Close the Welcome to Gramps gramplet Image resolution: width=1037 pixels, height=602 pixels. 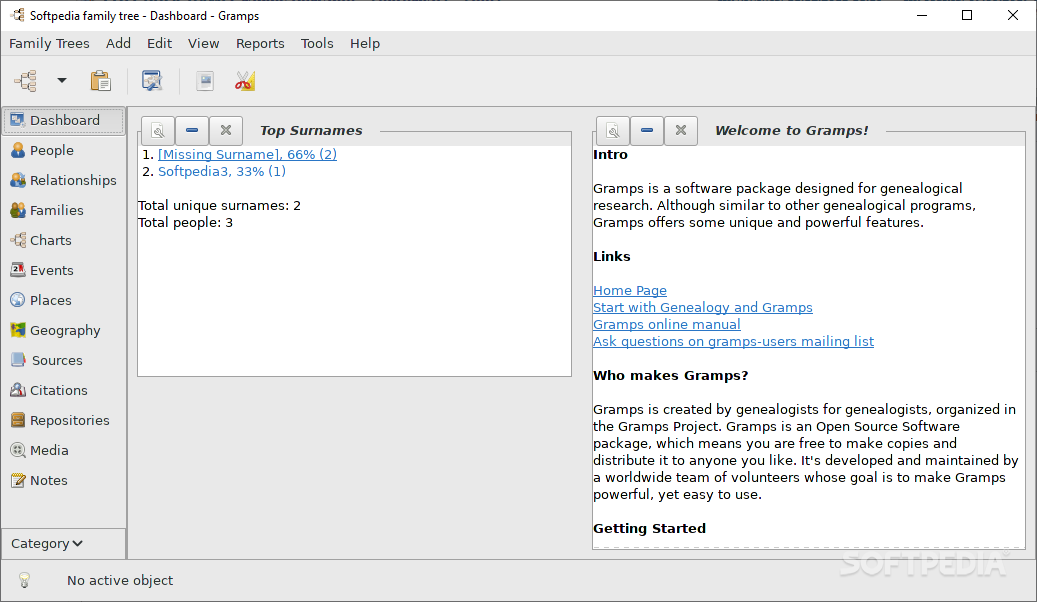click(681, 130)
